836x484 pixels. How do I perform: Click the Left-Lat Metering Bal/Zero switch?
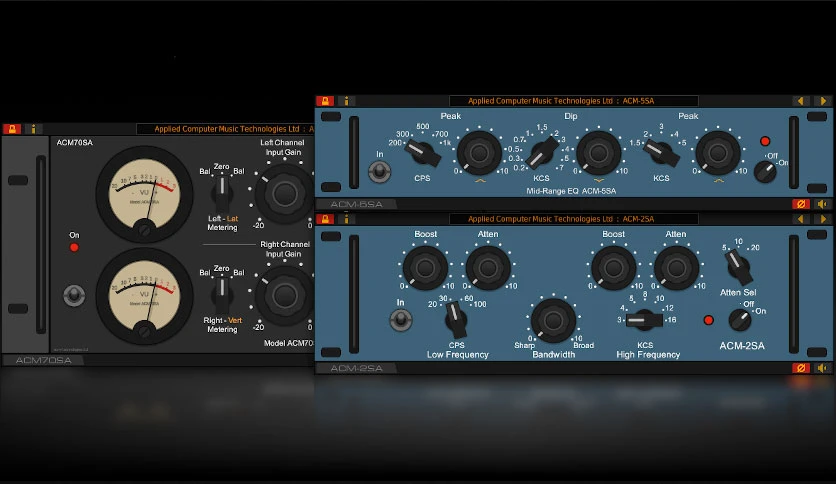[222, 193]
